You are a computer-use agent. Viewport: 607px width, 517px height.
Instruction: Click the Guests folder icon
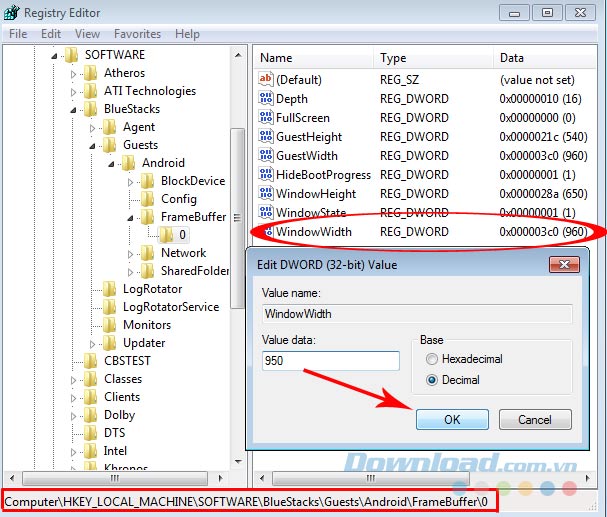click(x=110, y=145)
